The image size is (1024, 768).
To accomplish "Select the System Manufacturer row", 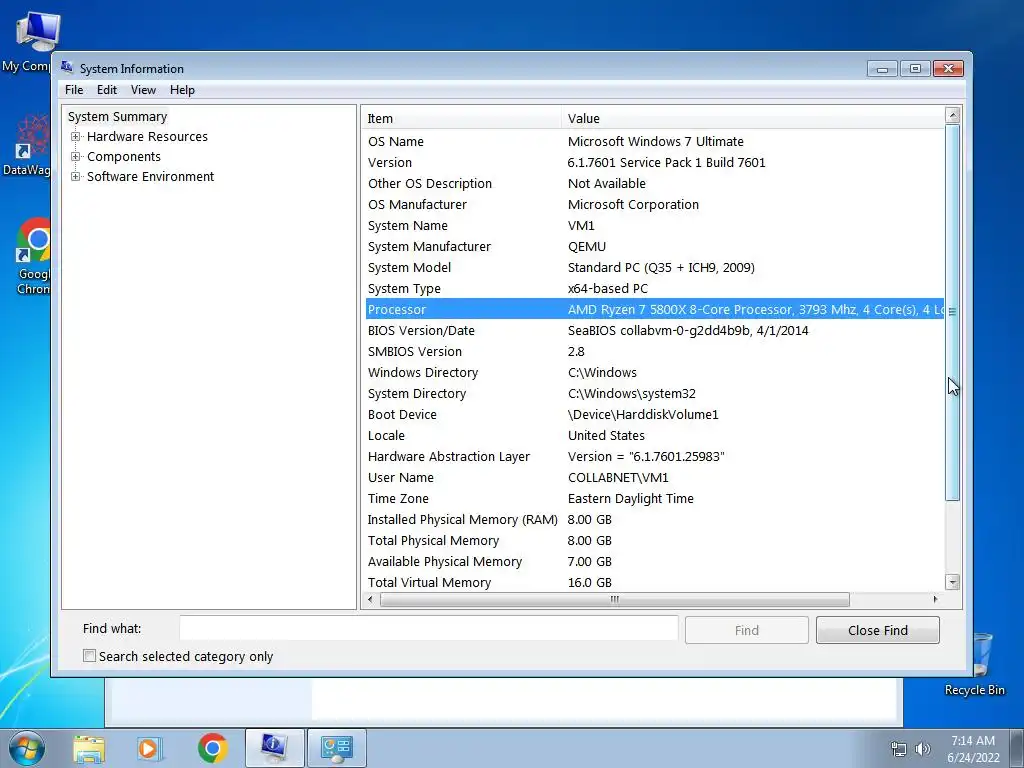I will [x=654, y=246].
